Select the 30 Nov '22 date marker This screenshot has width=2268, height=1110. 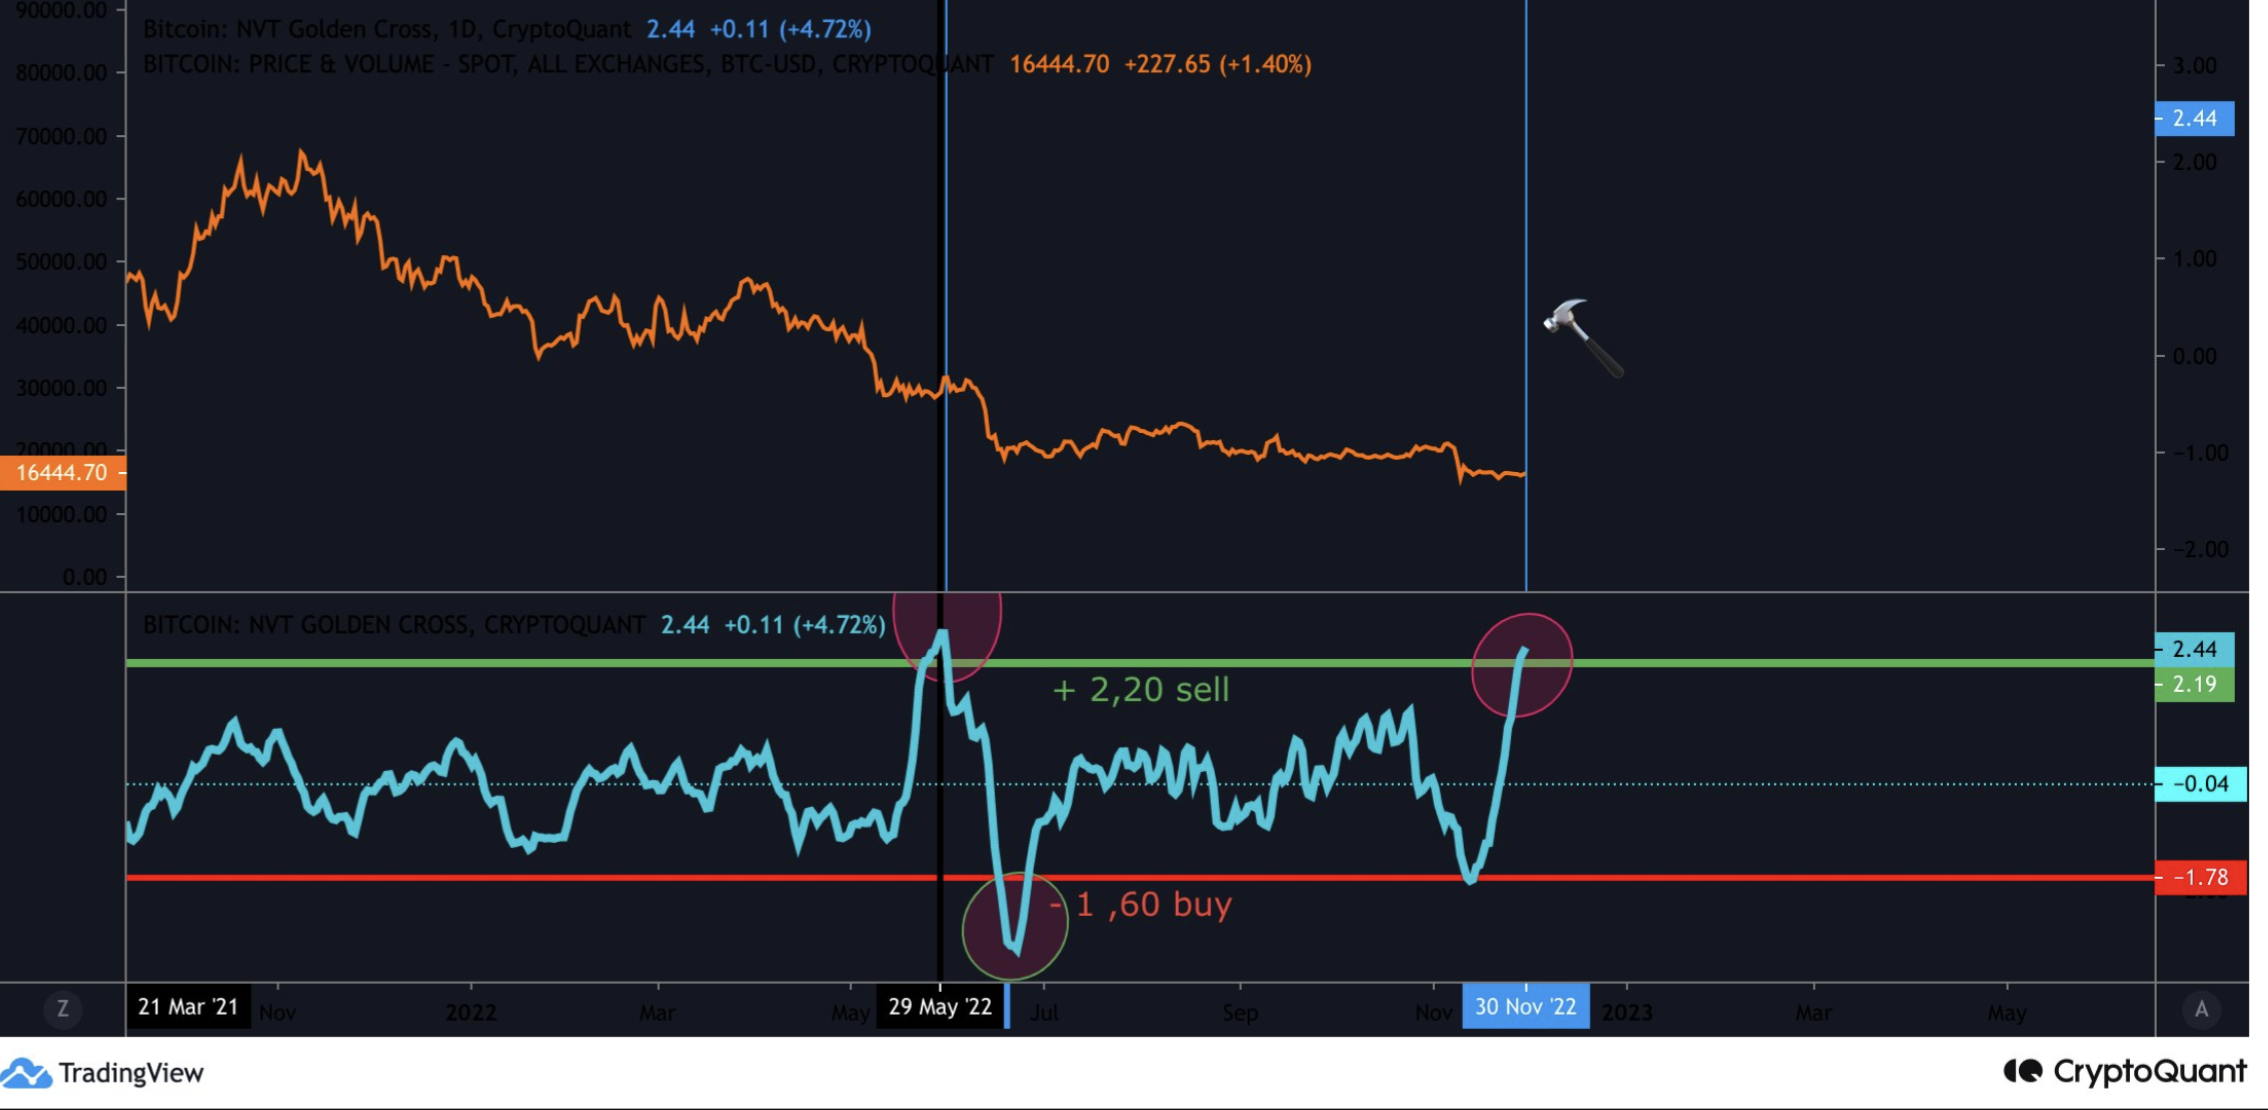[1525, 1006]
